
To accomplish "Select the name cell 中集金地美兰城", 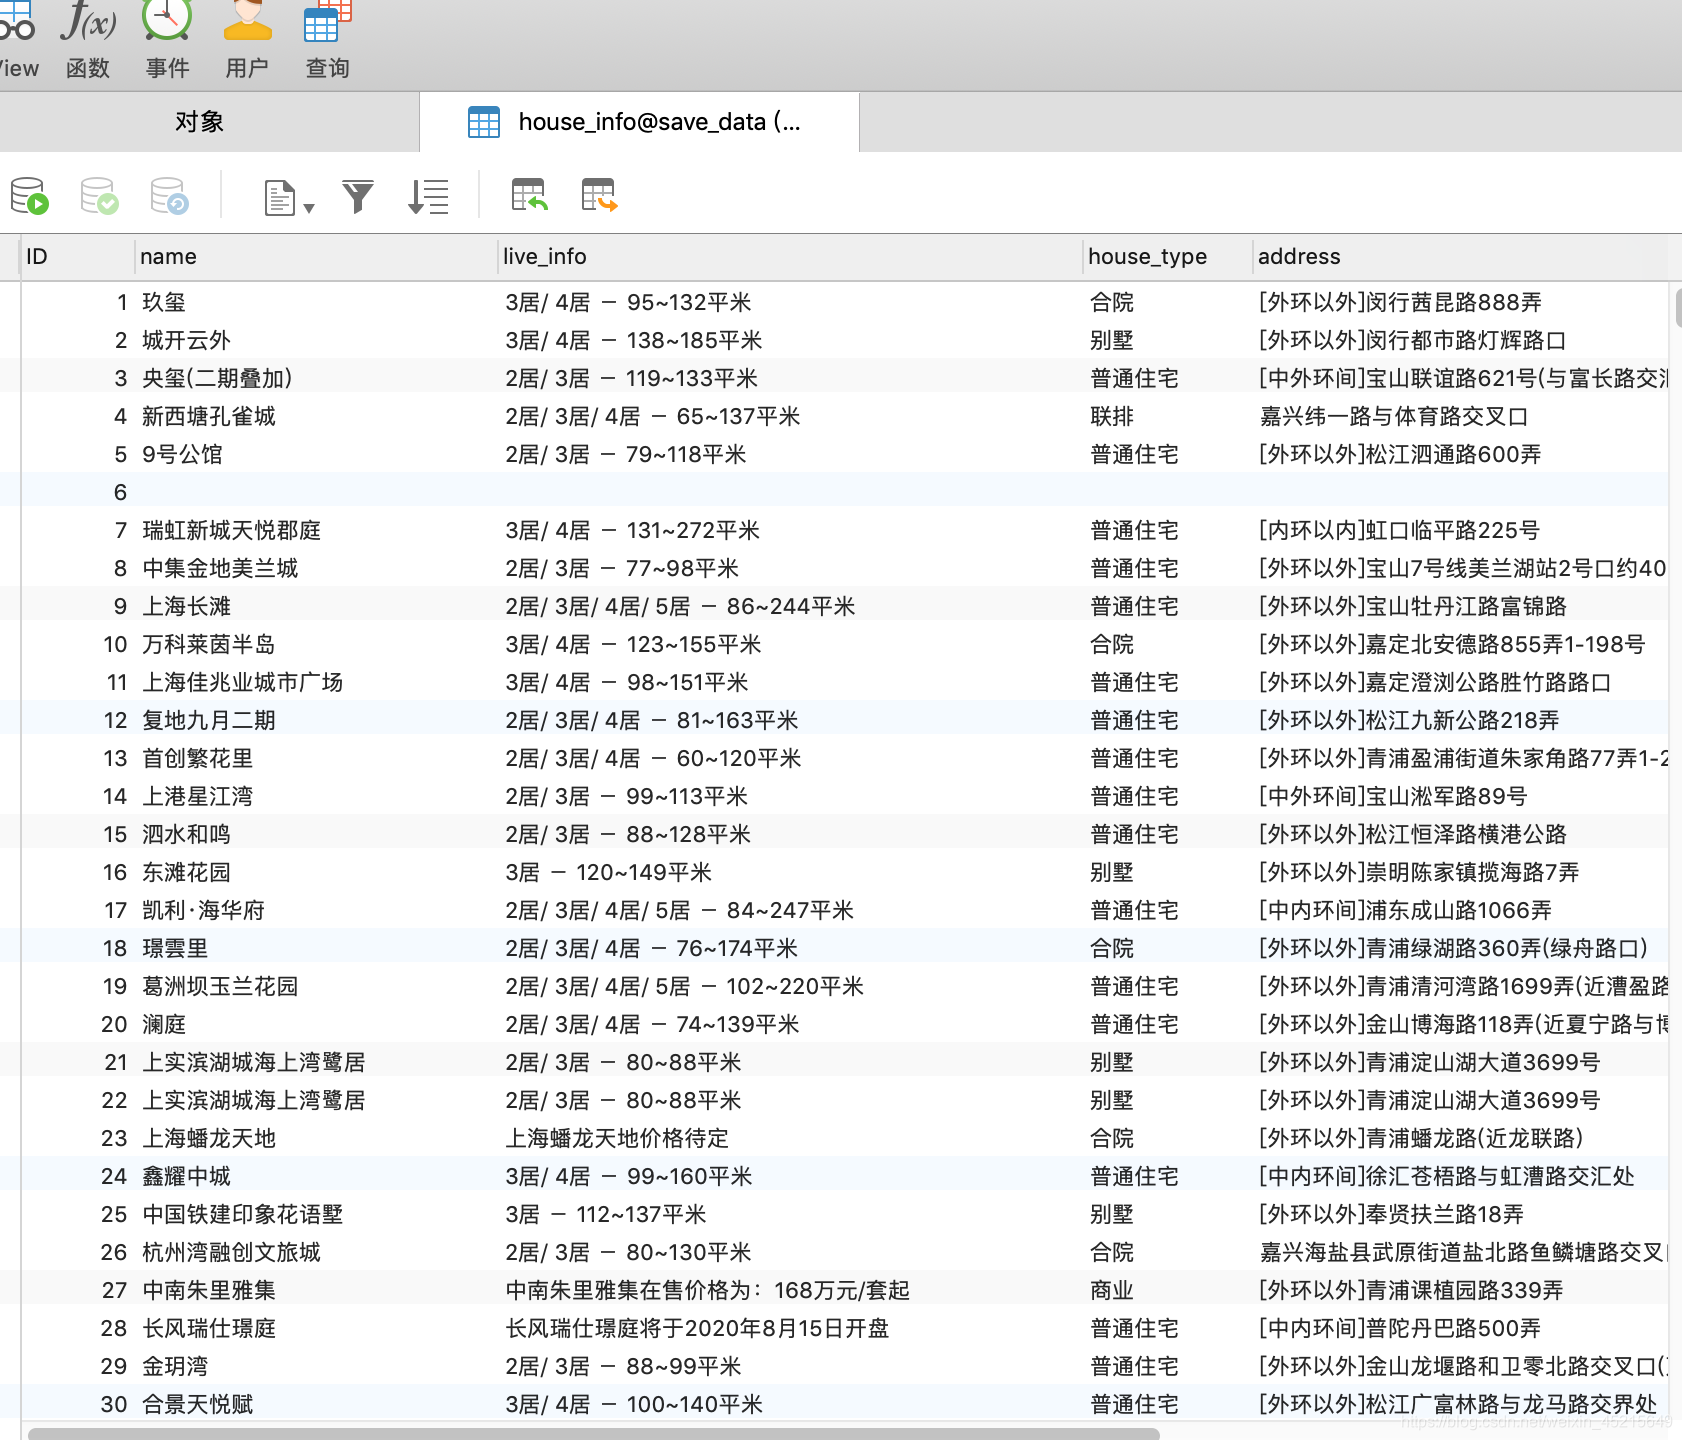I will click(220, 568).
